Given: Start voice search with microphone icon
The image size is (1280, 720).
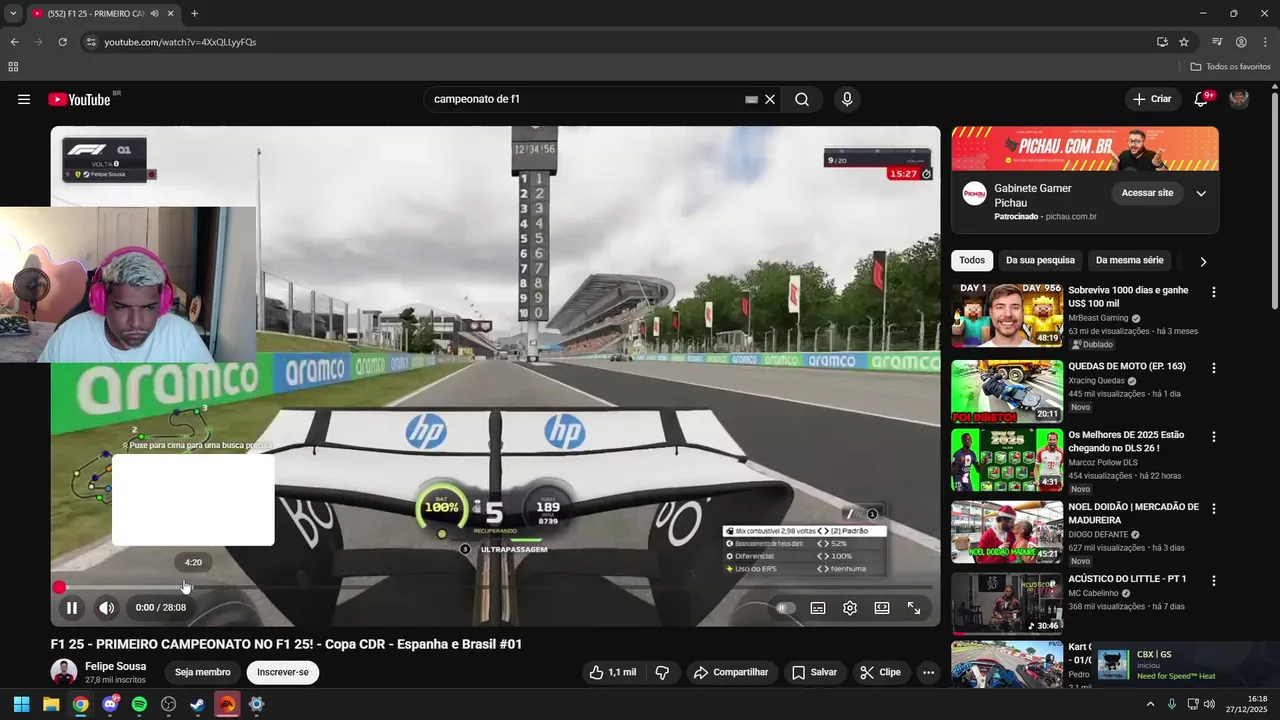Looking at the screenshot, I should tap(847, 99).
